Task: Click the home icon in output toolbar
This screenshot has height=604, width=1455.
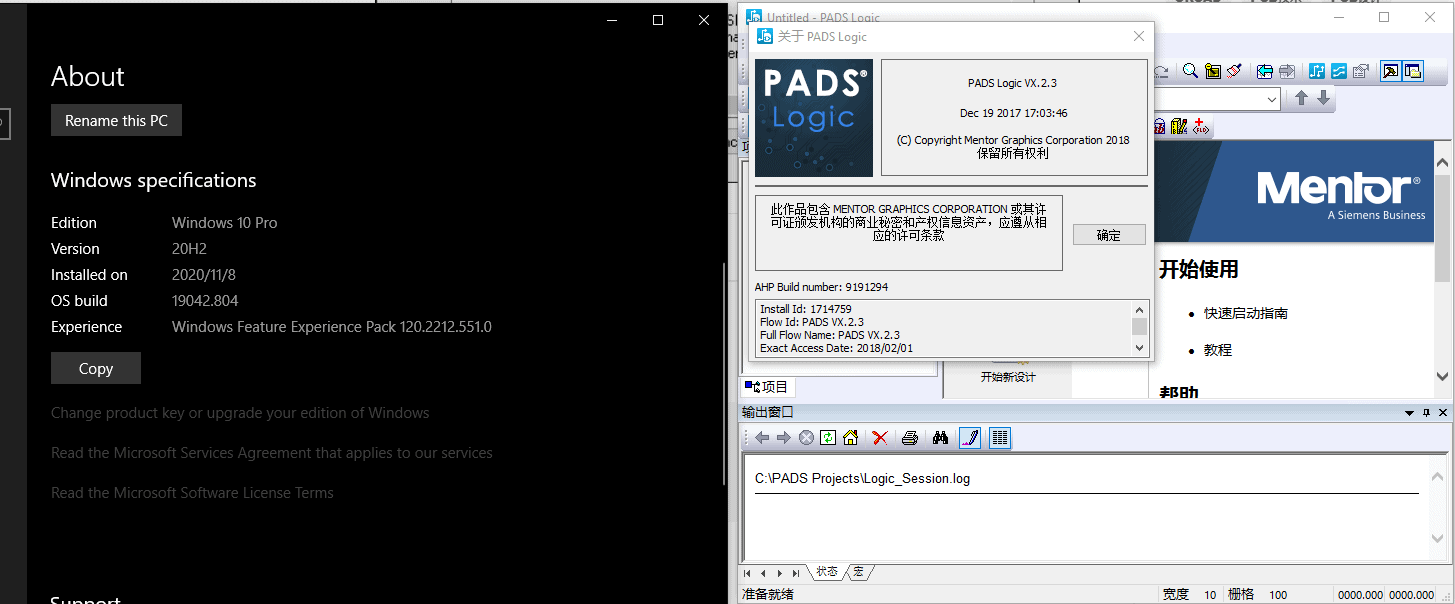Action: (x=850, y=438)
